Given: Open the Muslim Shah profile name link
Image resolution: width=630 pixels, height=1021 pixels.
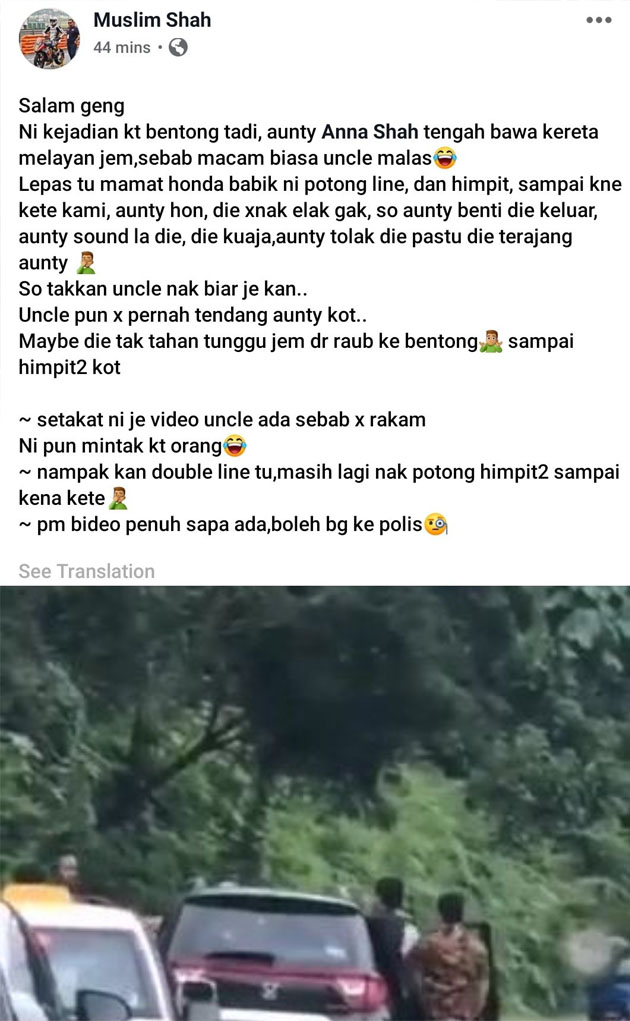Looking at the screenshot, I should 152,20.
